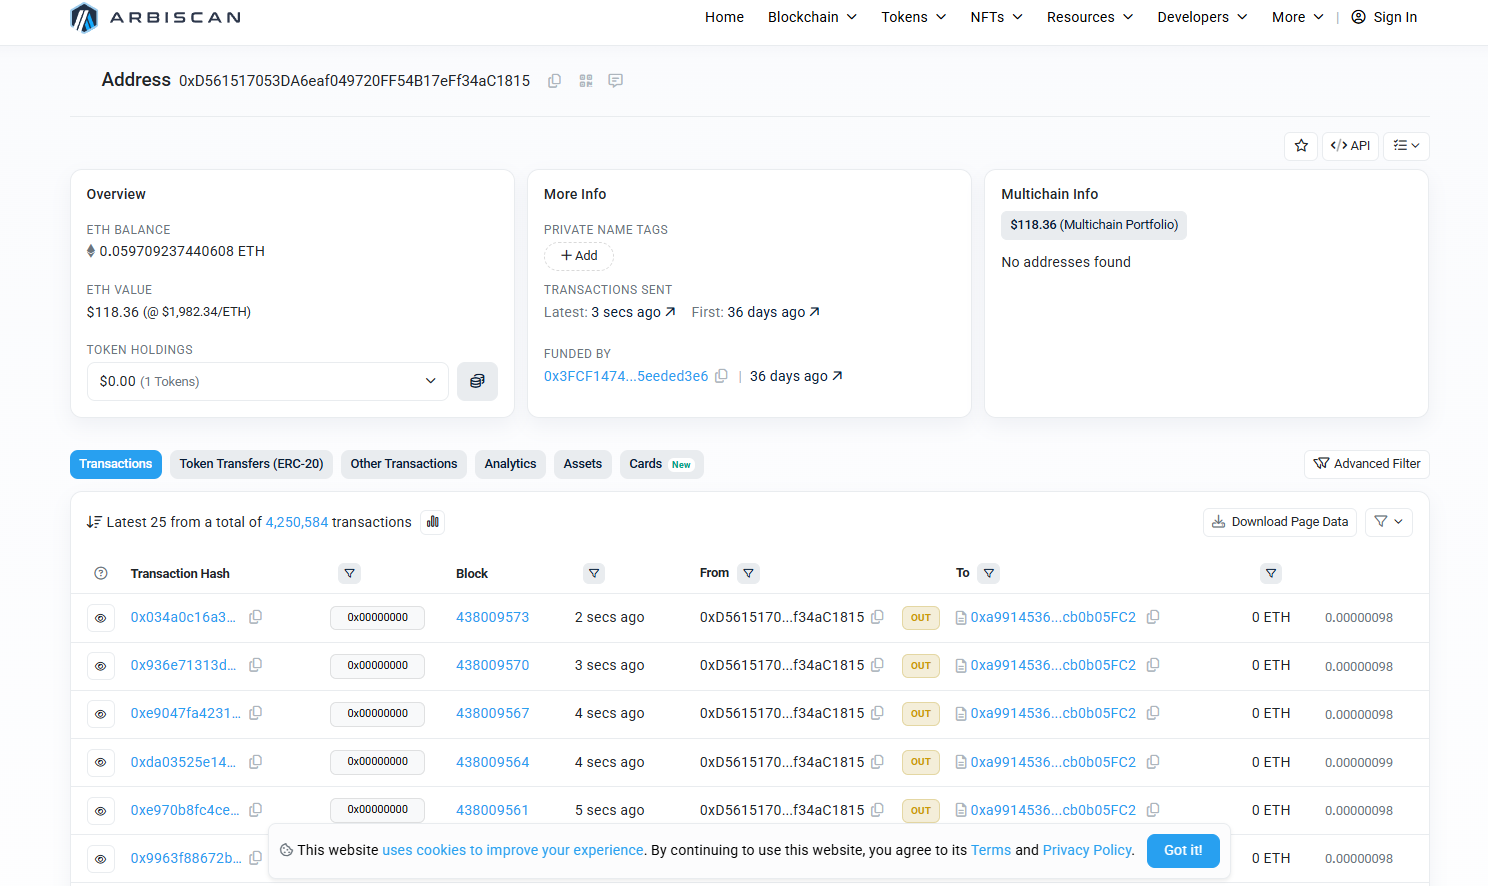The width and height of the screenshot is (1488, 886).
Task: Switch to the Analytics tab
Action: [510, 464]
